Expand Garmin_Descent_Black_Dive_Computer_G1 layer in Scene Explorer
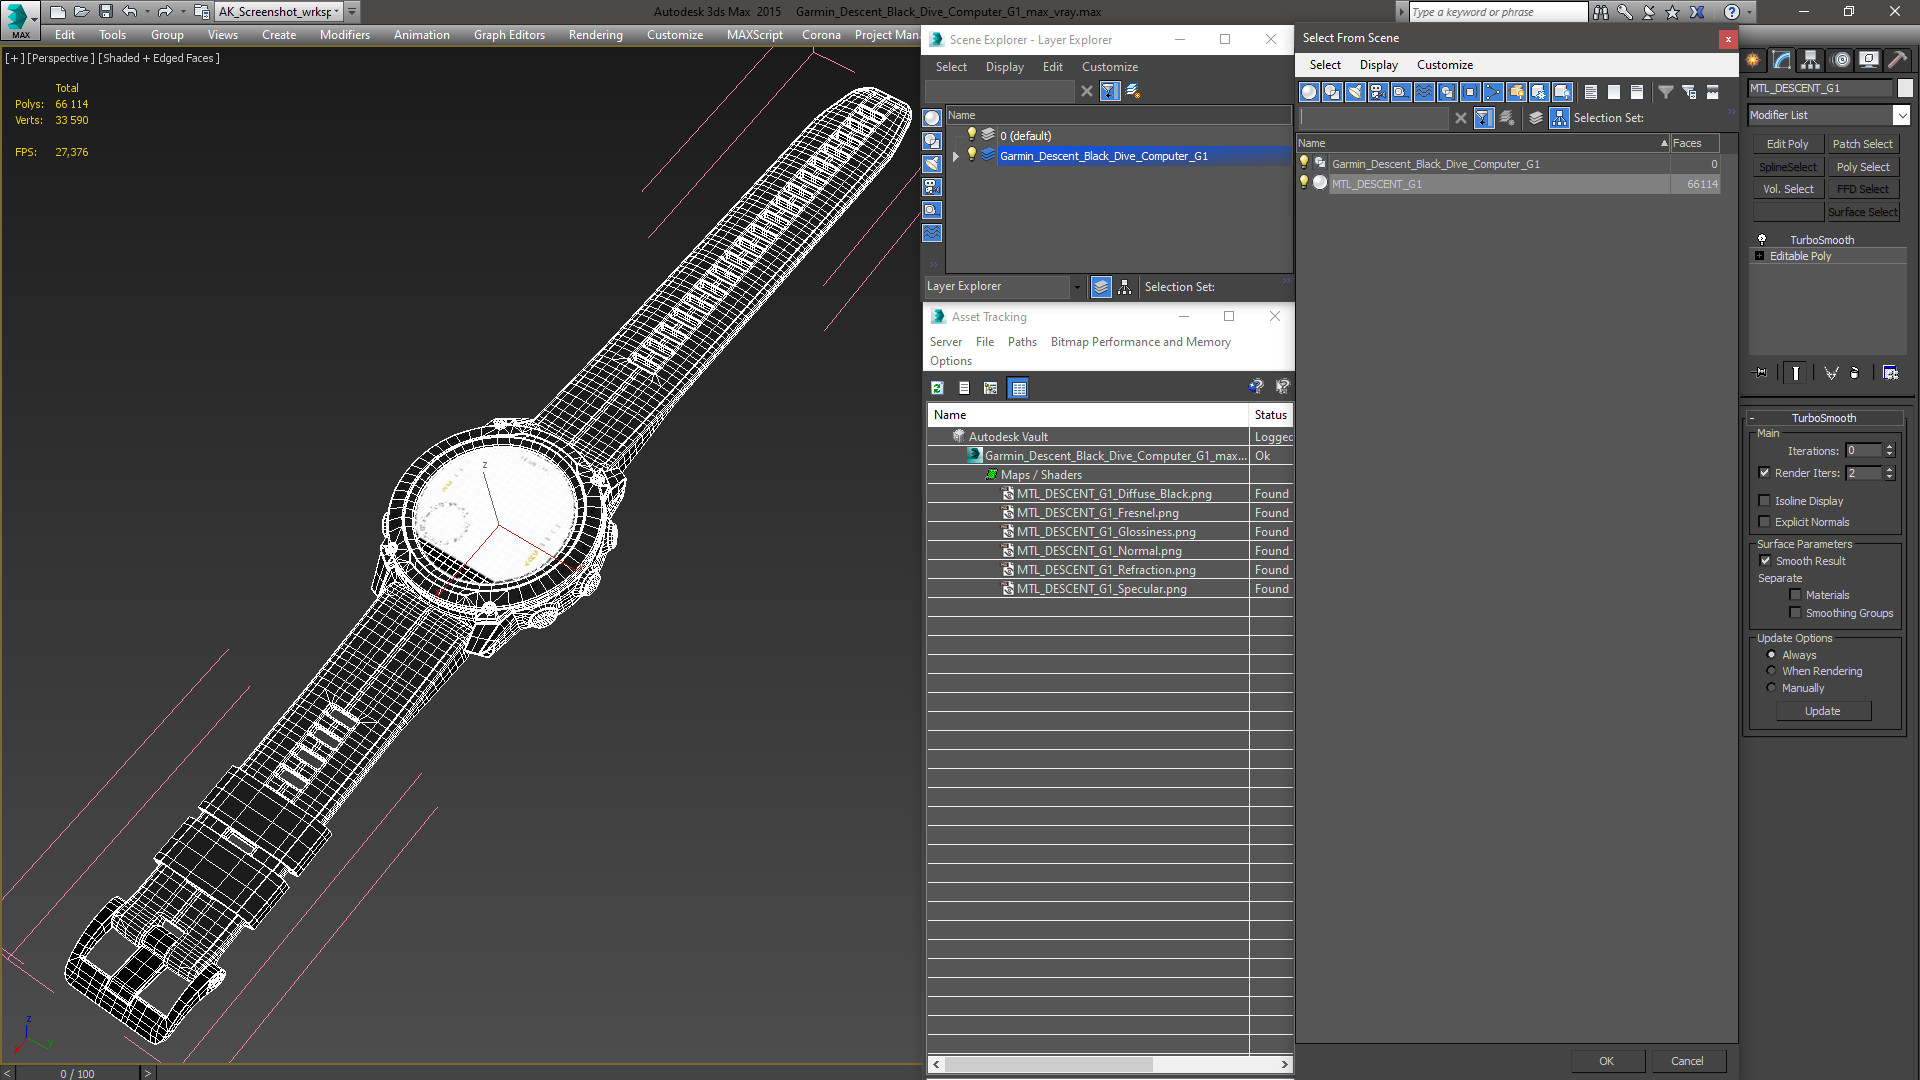Image resolution: width=1920 pixels, height=1080 pixels. click(x=955, y=156)
